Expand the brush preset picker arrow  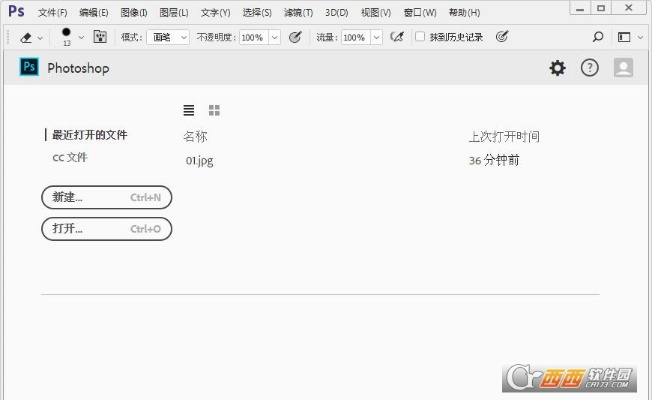[81, 38]
